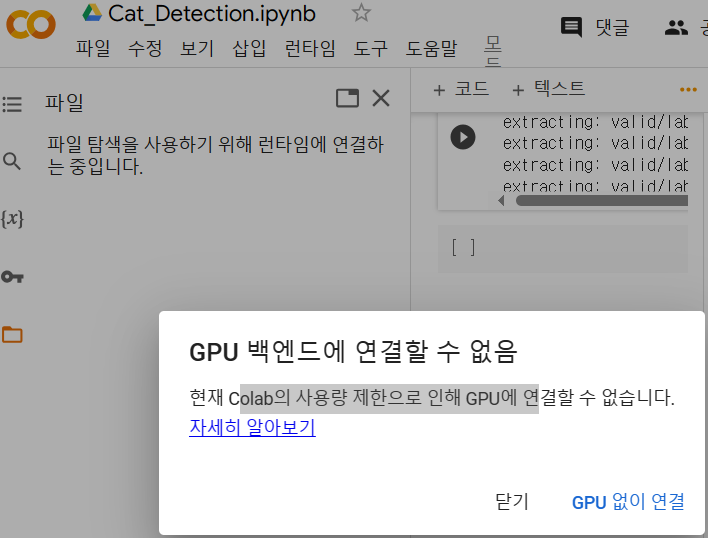Click GPU 없이 연결 button
The image size is (708, 538).
click(x=628, y=501)
